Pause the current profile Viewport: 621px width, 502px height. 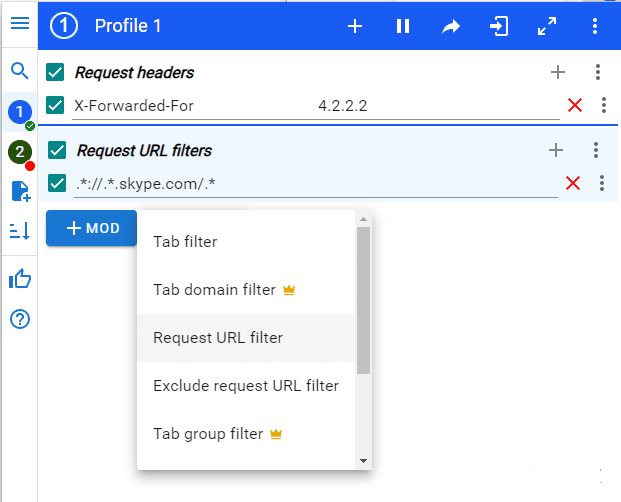(403, 27)
